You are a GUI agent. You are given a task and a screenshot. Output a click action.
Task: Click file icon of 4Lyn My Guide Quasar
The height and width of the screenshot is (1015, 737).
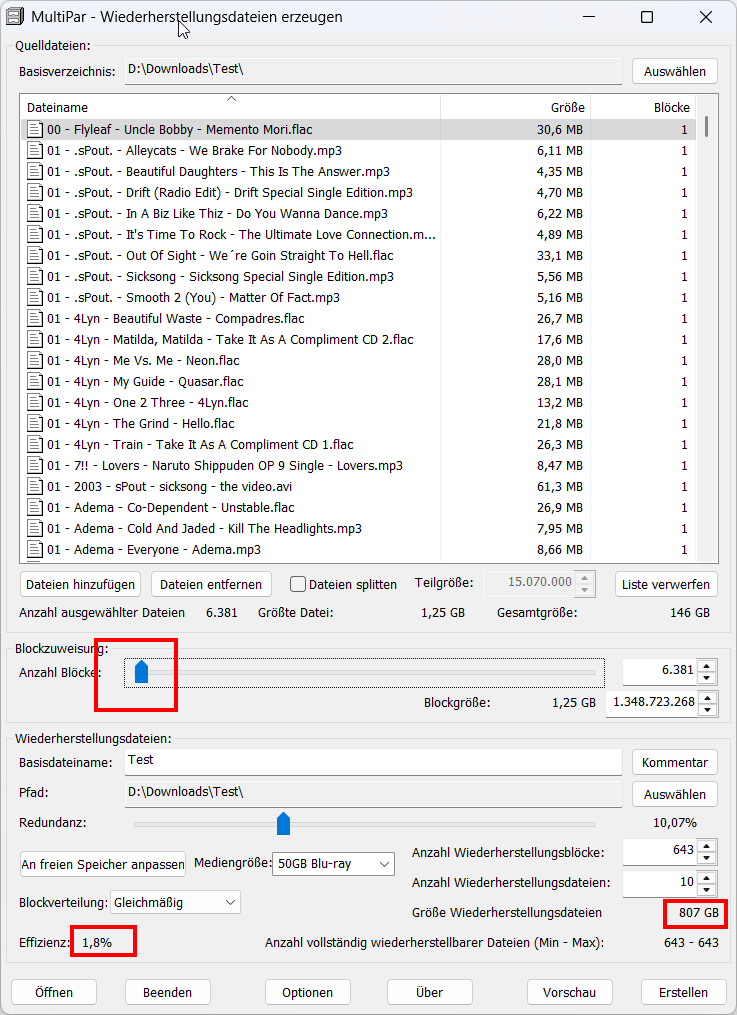click(x=35, y=381)
